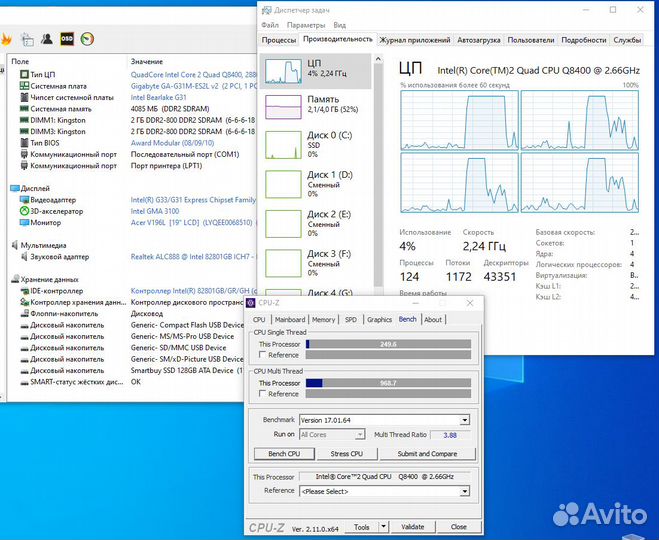Click the Tools button in CPU-Z
659x540 pixels.
361,527
